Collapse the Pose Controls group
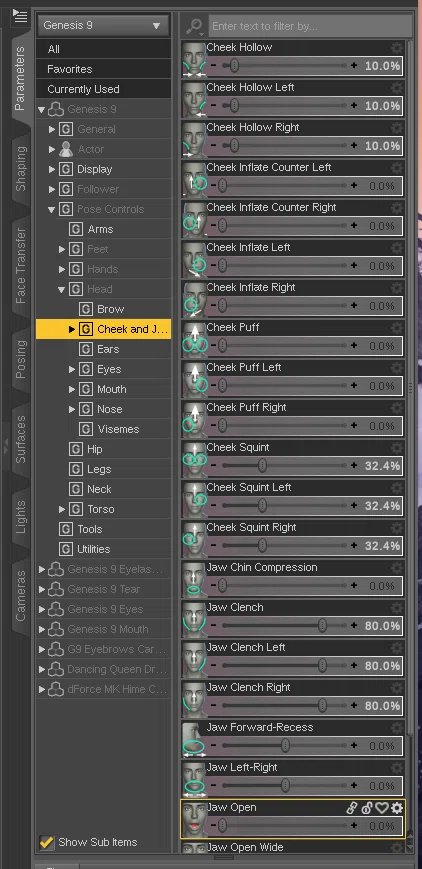 52,209
